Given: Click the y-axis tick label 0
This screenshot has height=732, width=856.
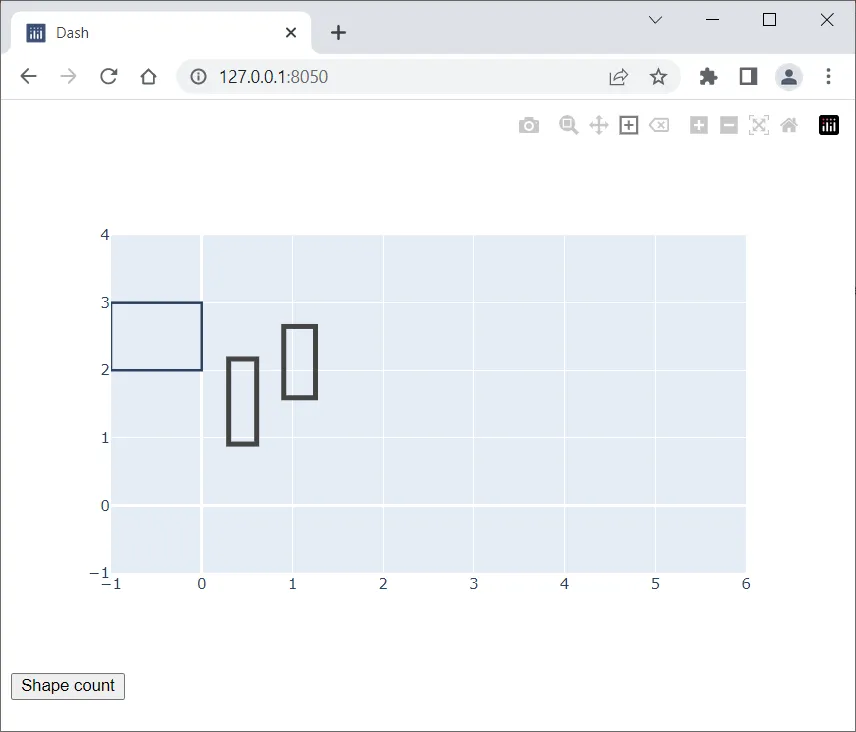Looking at the screenshot, I should click(x=105, y=505).
